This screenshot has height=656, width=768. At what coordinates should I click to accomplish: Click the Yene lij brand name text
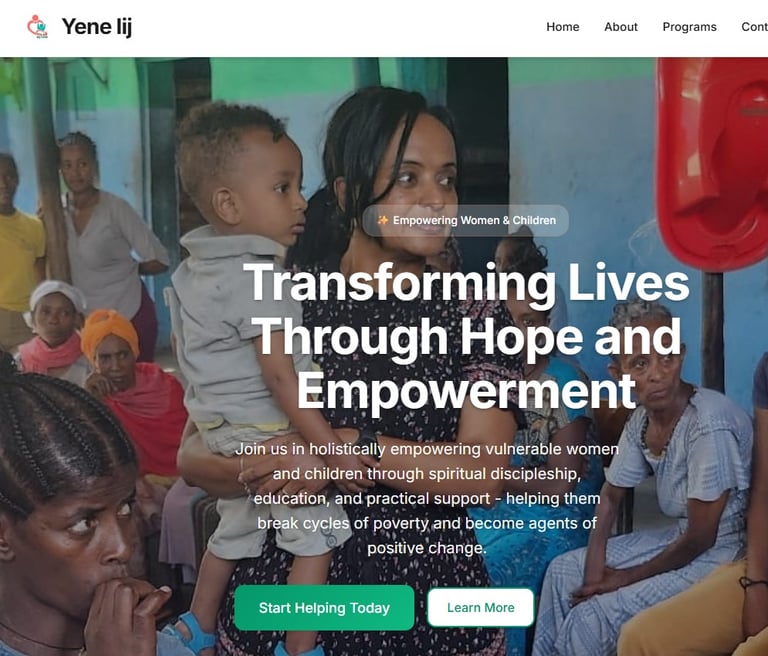(x=97, y=27)
